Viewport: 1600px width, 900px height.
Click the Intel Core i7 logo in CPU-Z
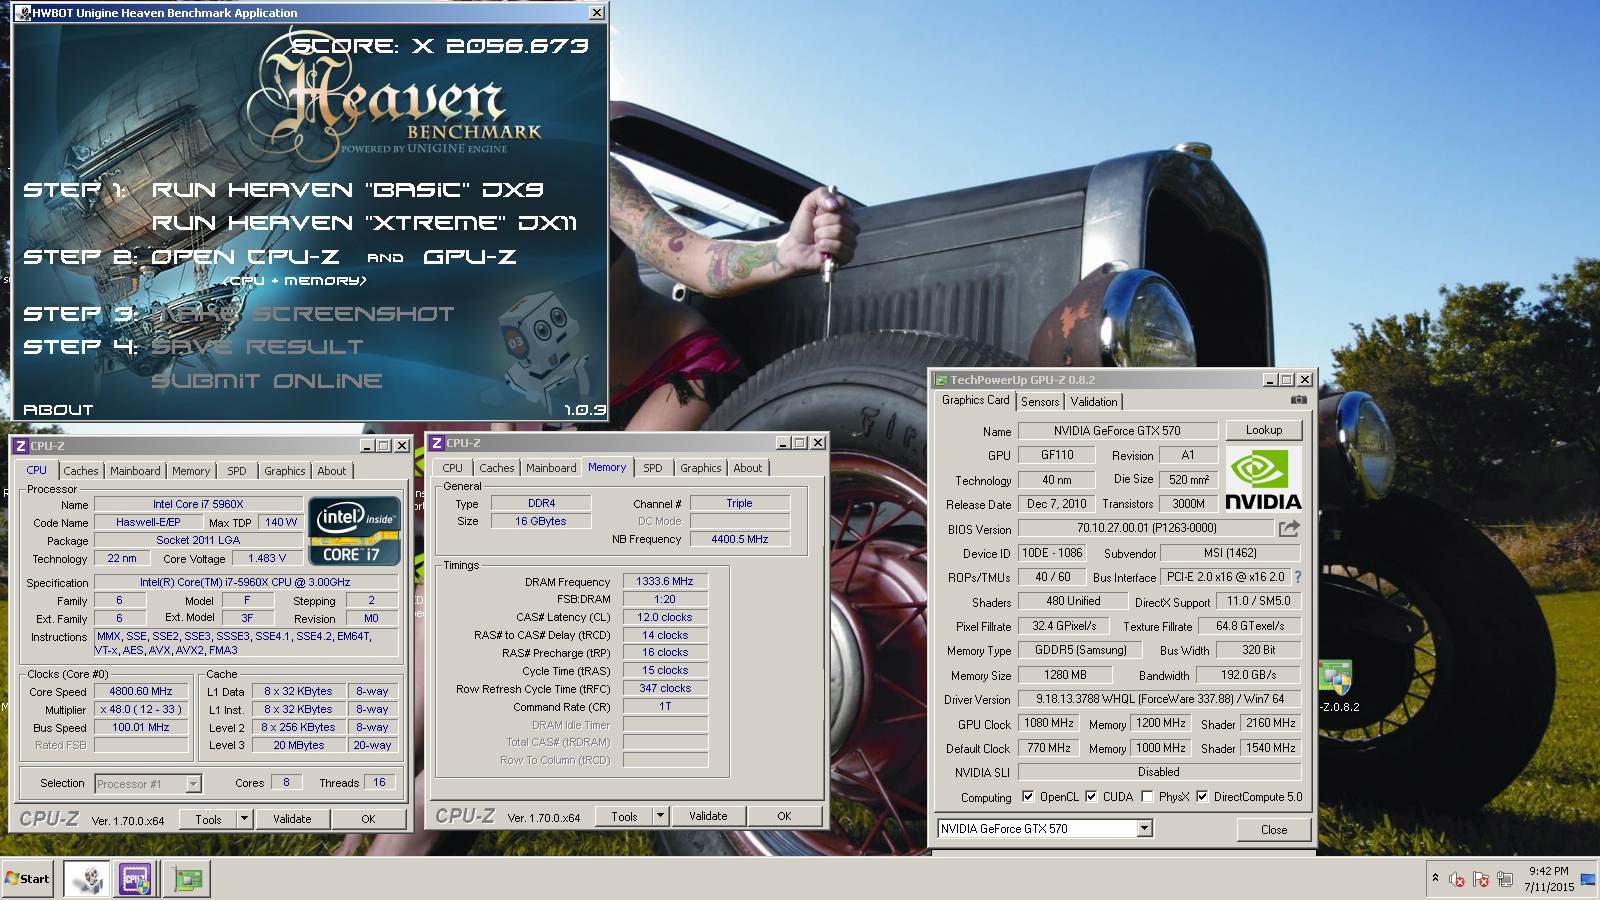pos(356,531)
